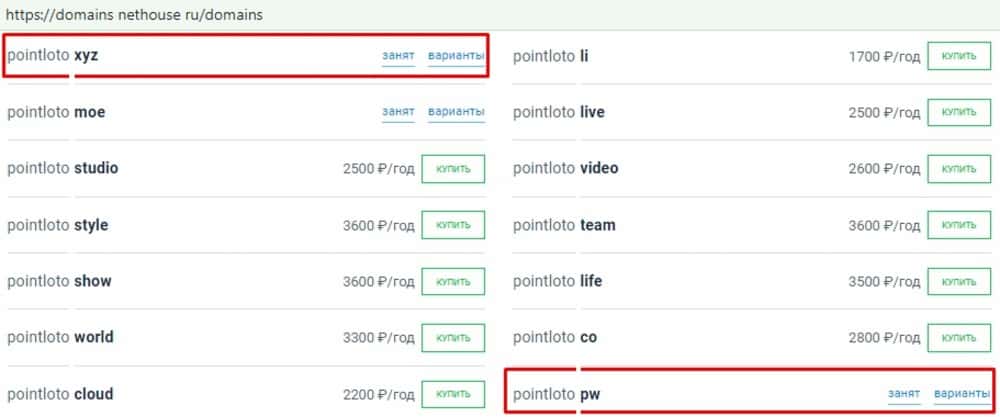Open варианты link for pointloto pw

pyautogui.click(x=962, y=394)
